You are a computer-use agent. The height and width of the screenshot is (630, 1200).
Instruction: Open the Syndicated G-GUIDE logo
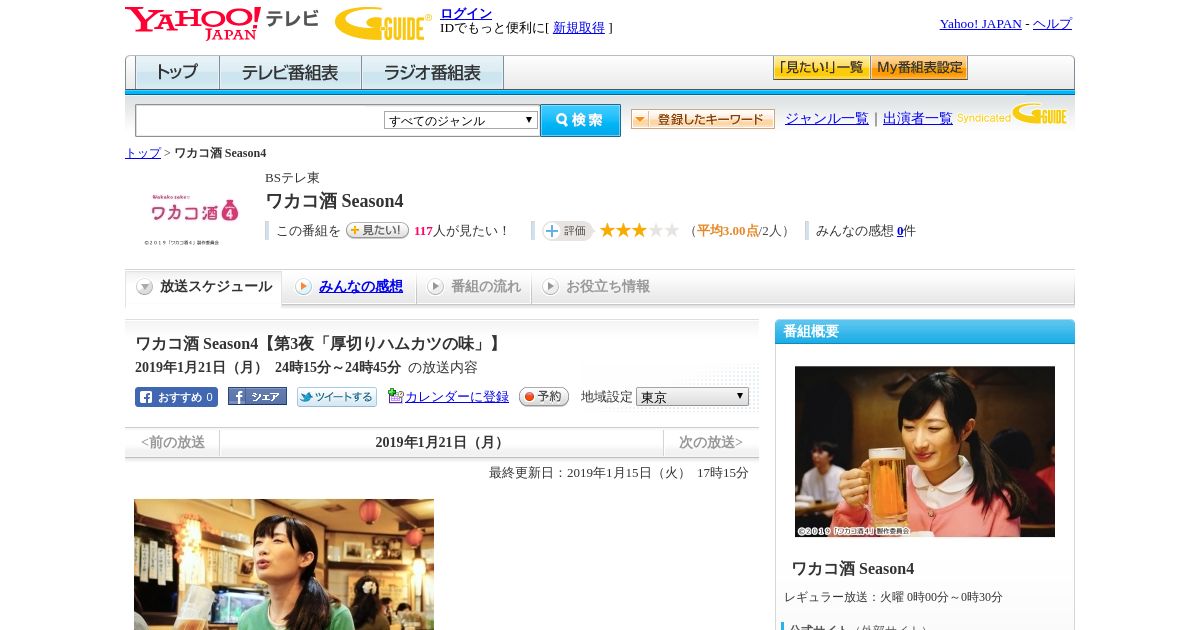click(x=1012, y=114)
